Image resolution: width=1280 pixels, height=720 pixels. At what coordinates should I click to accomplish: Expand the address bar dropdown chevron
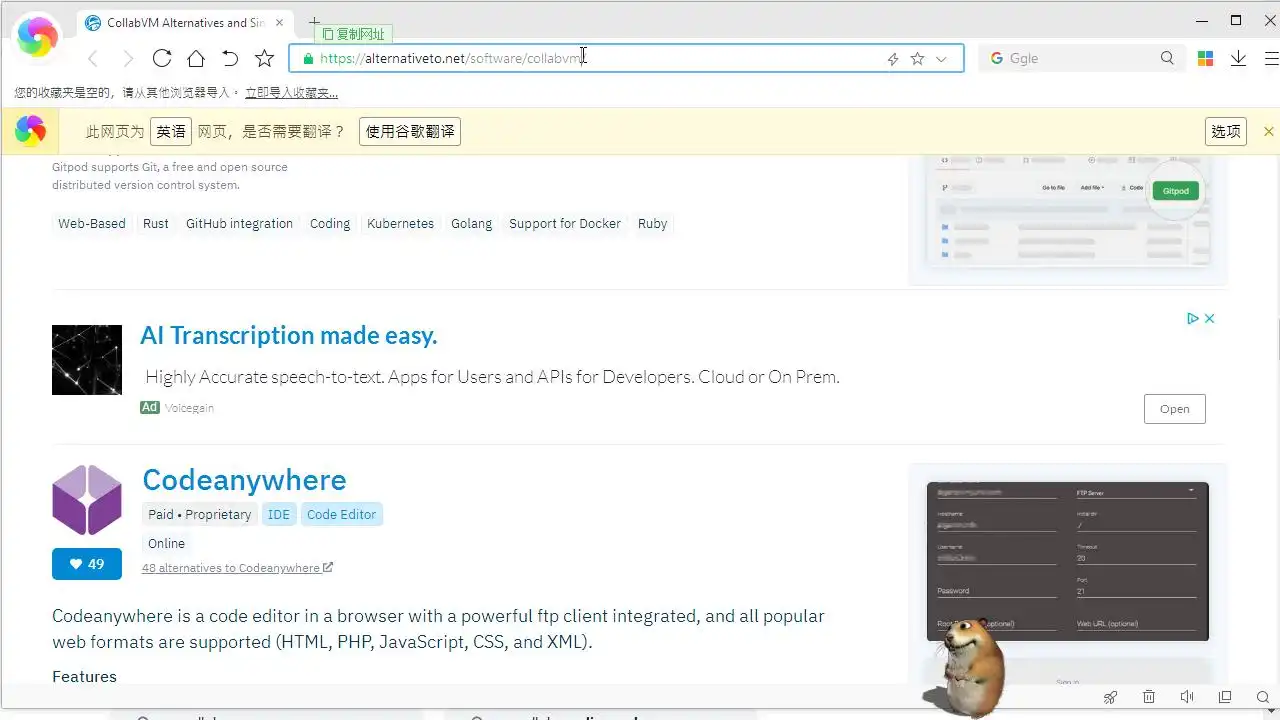pyautogui.click(x=941, y=59)
